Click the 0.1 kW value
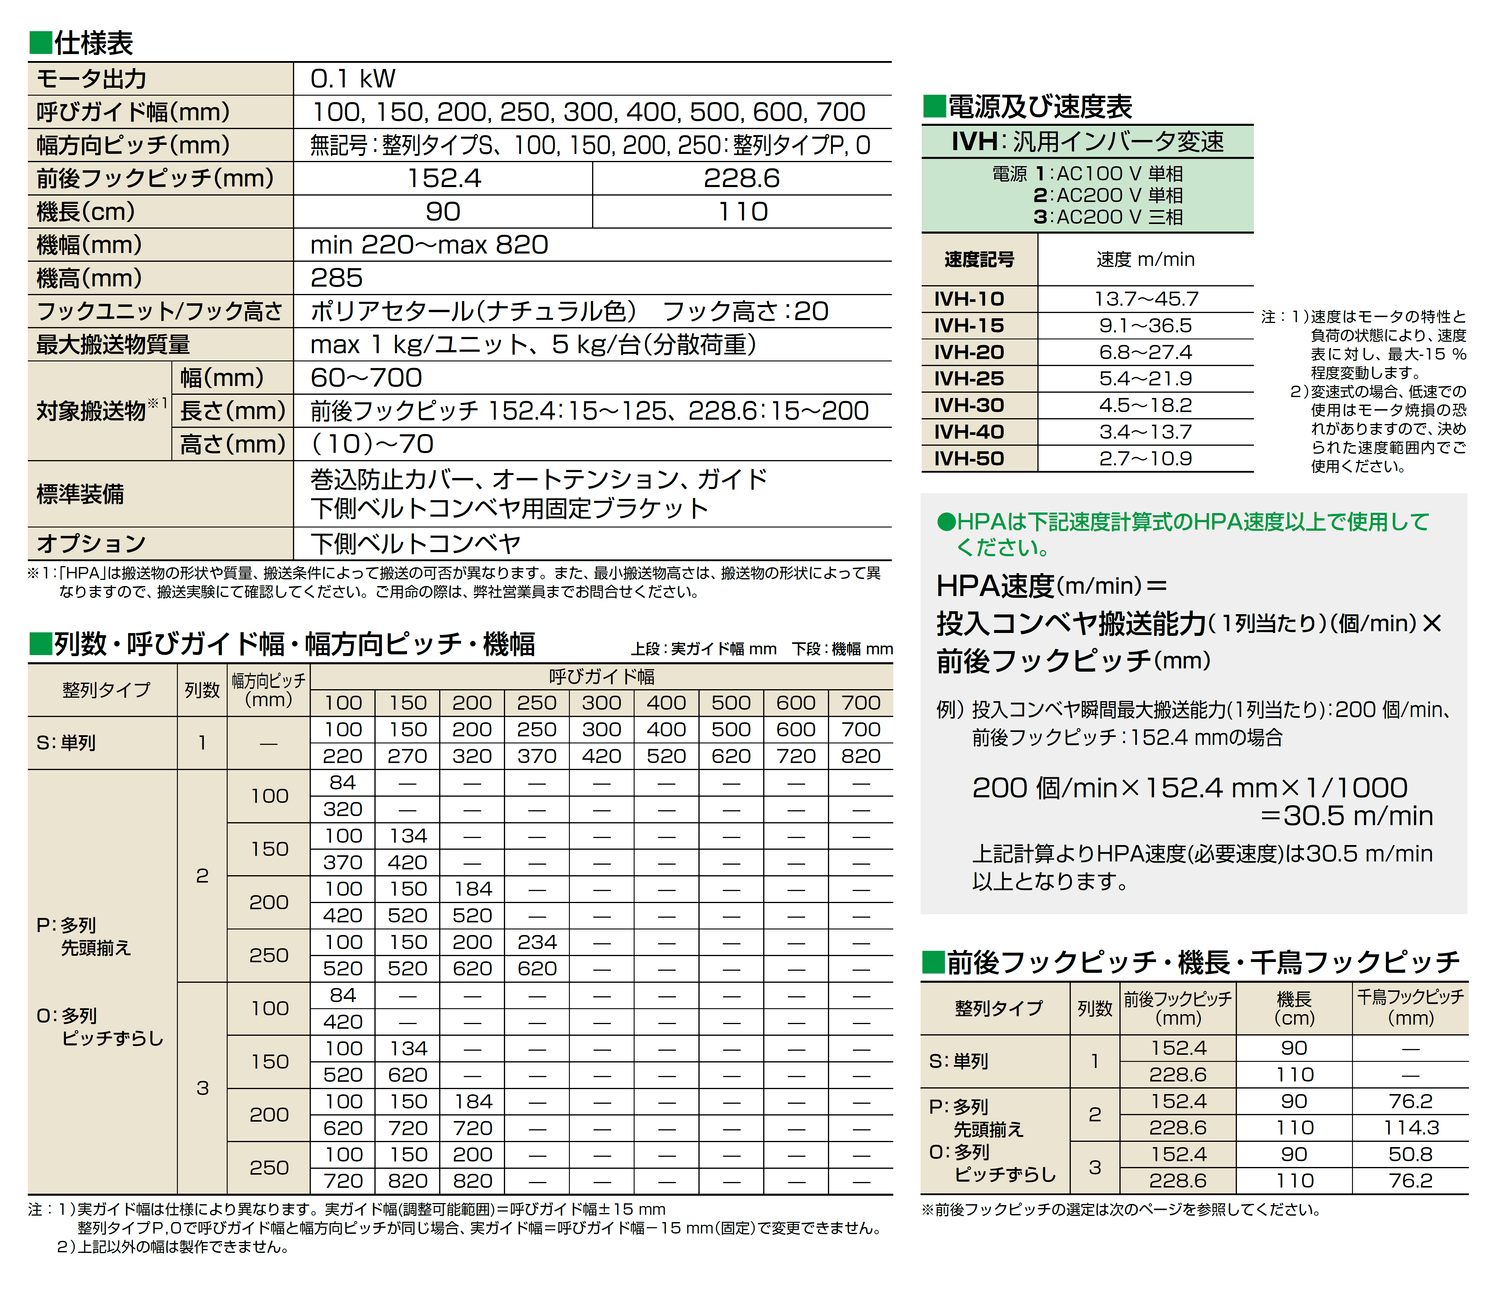 coord(353,79)
